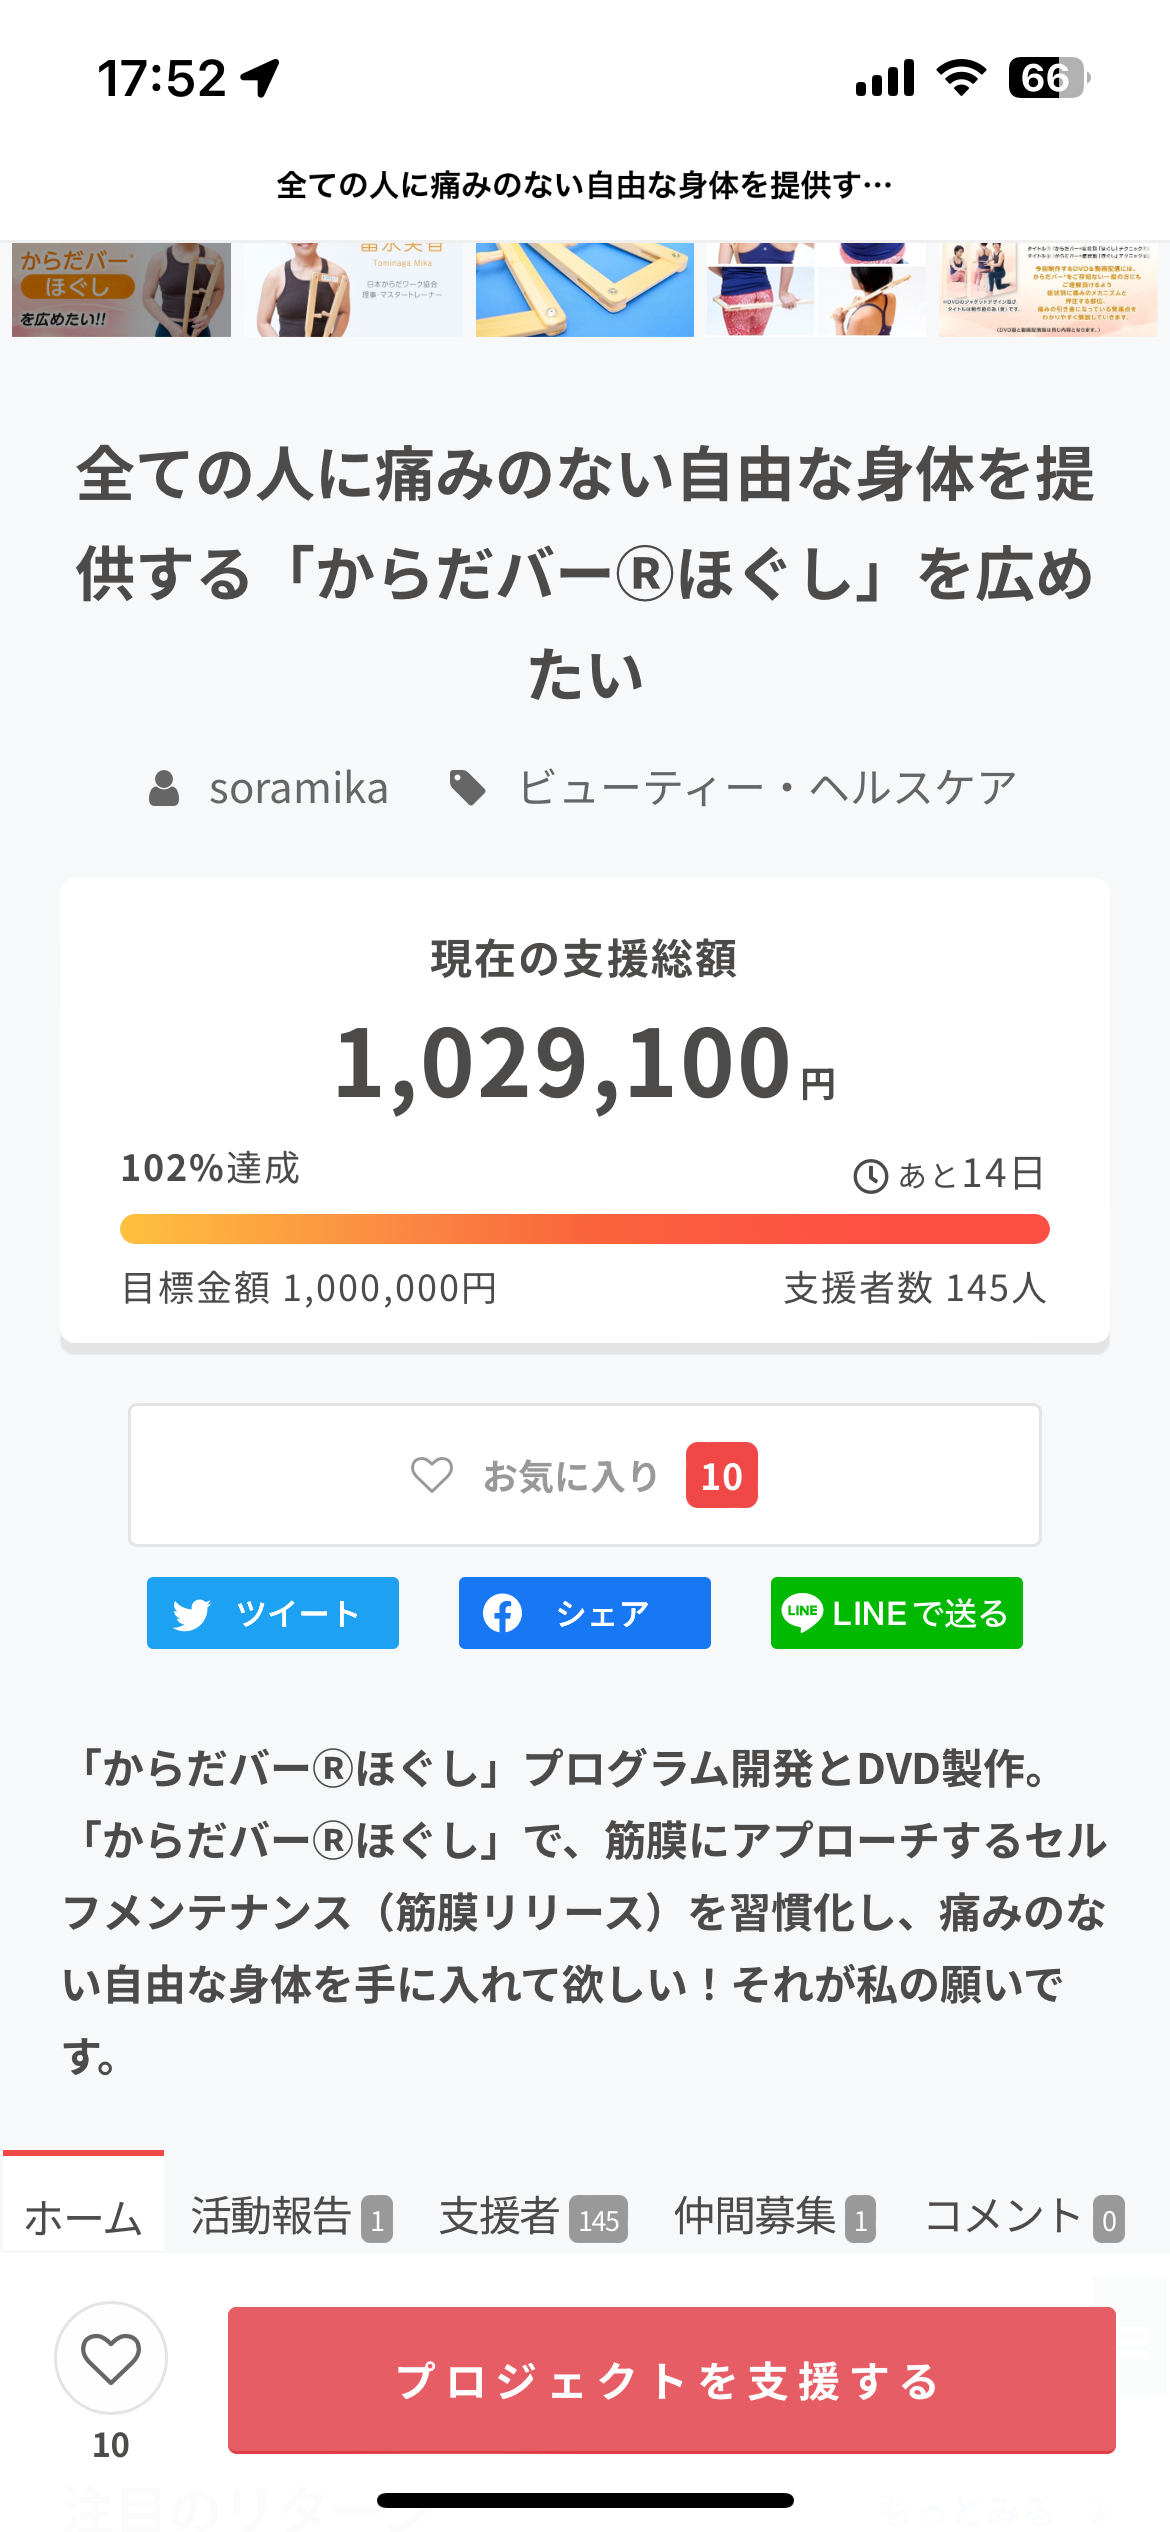This screenshot has width=1170, height=2532.
Task: Click the funding progress bar
Action: (585, 1229)
